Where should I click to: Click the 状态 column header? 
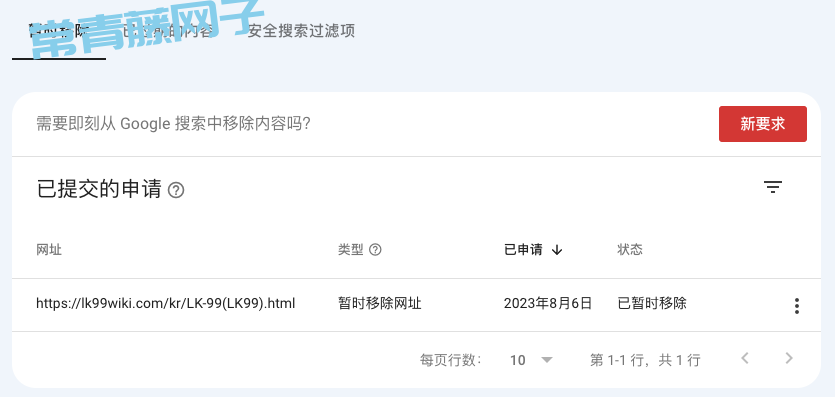point(630,250)
